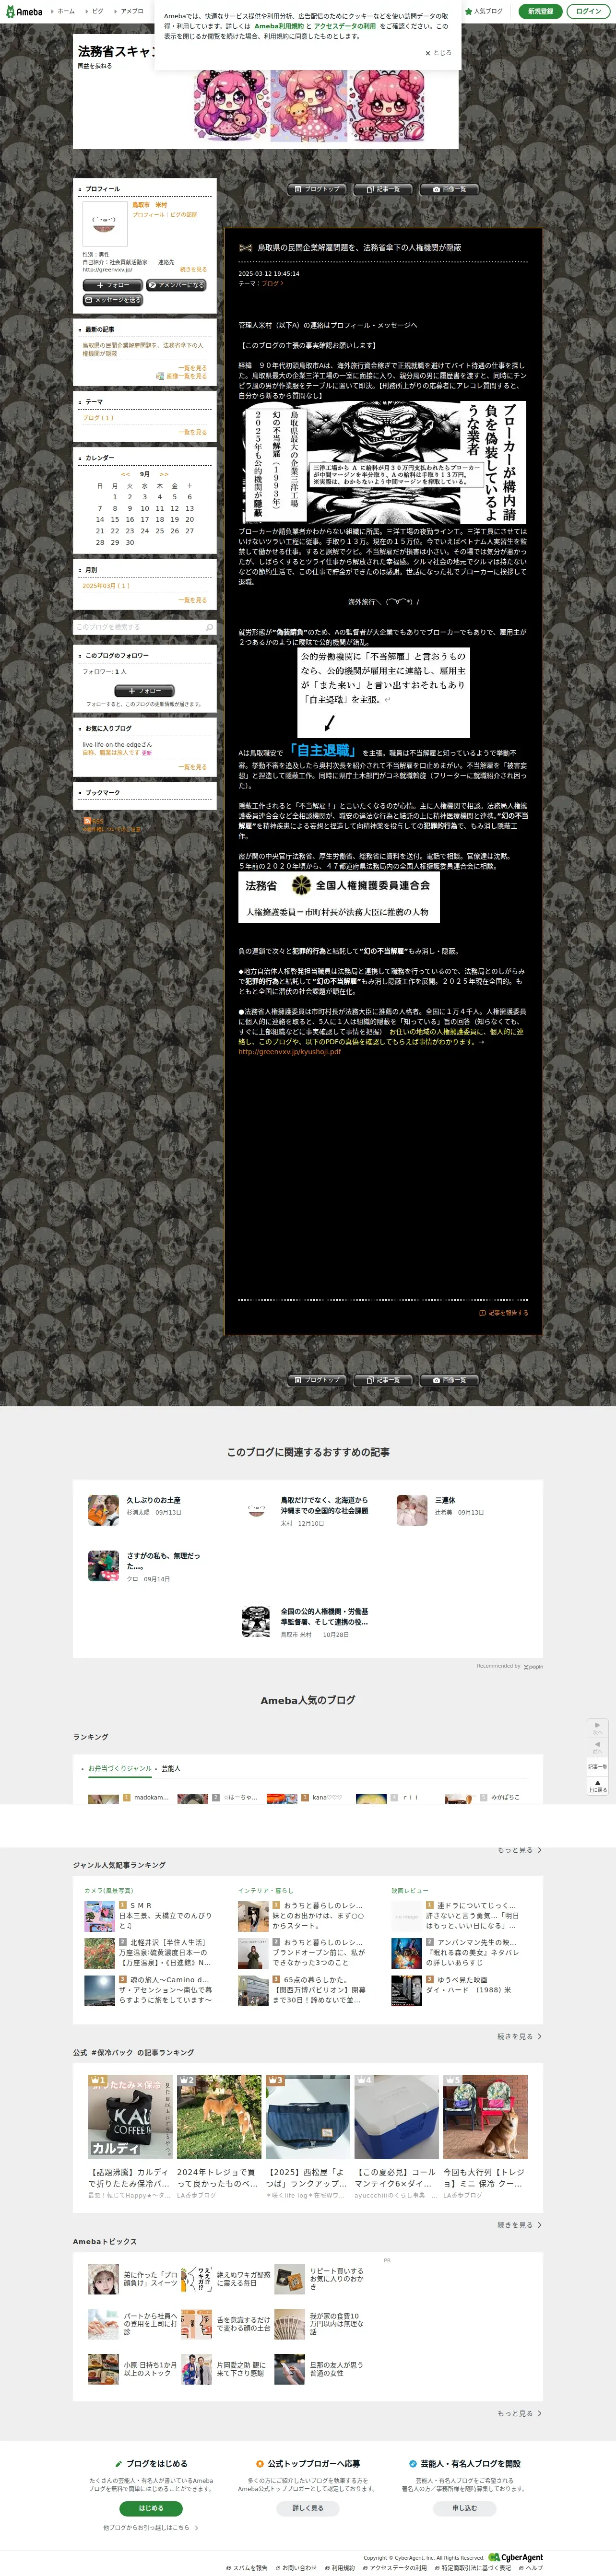This screenshot has width=616, height=2576.
Task: Click 特定商取引法に基づく表記 in footer
Action: [472, 2567]
